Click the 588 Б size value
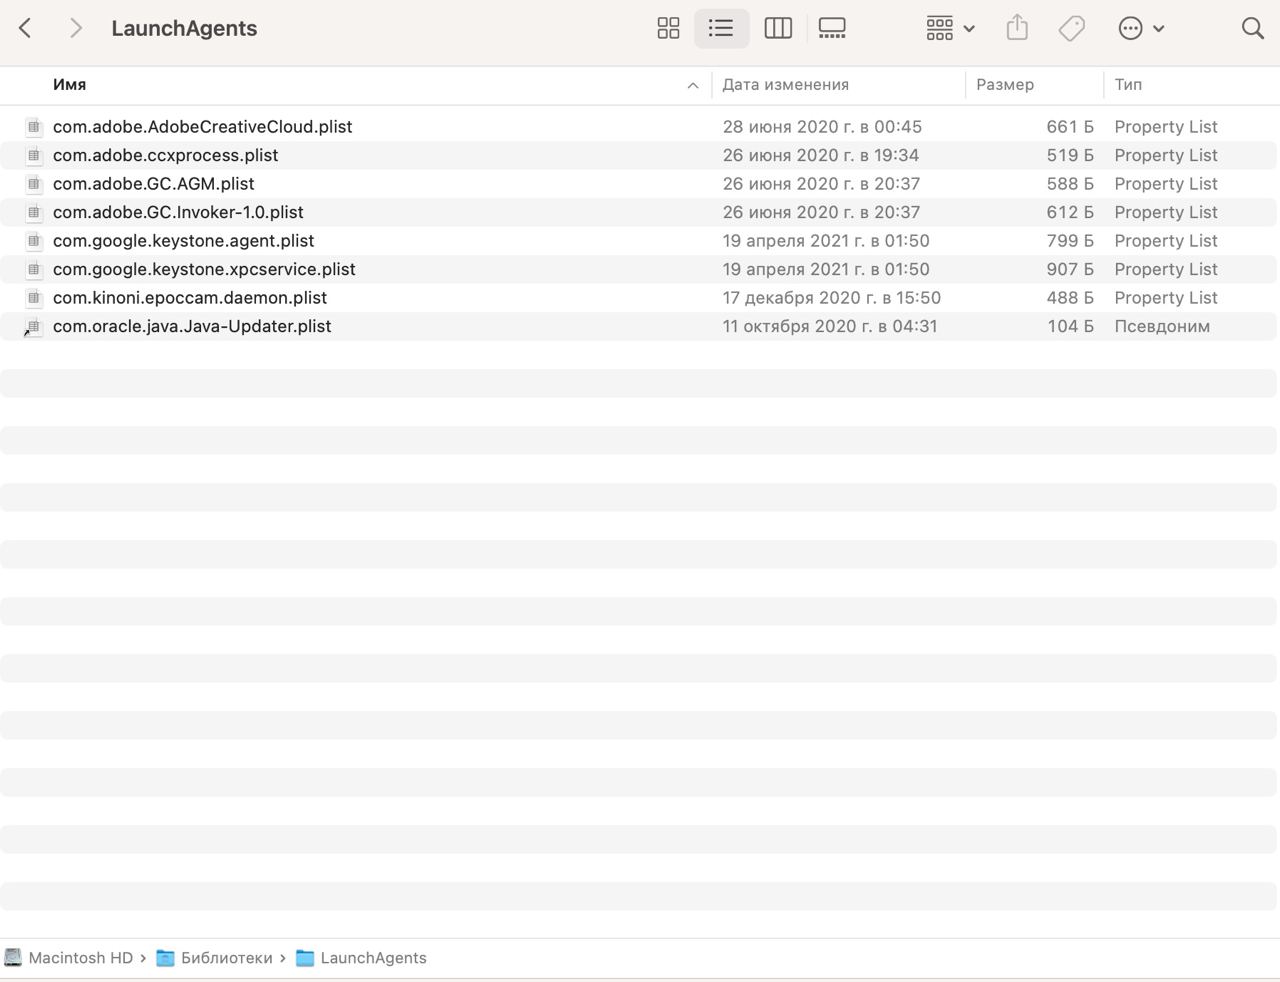Viewport: 1280px width, 982px height. click(1070, 184)
